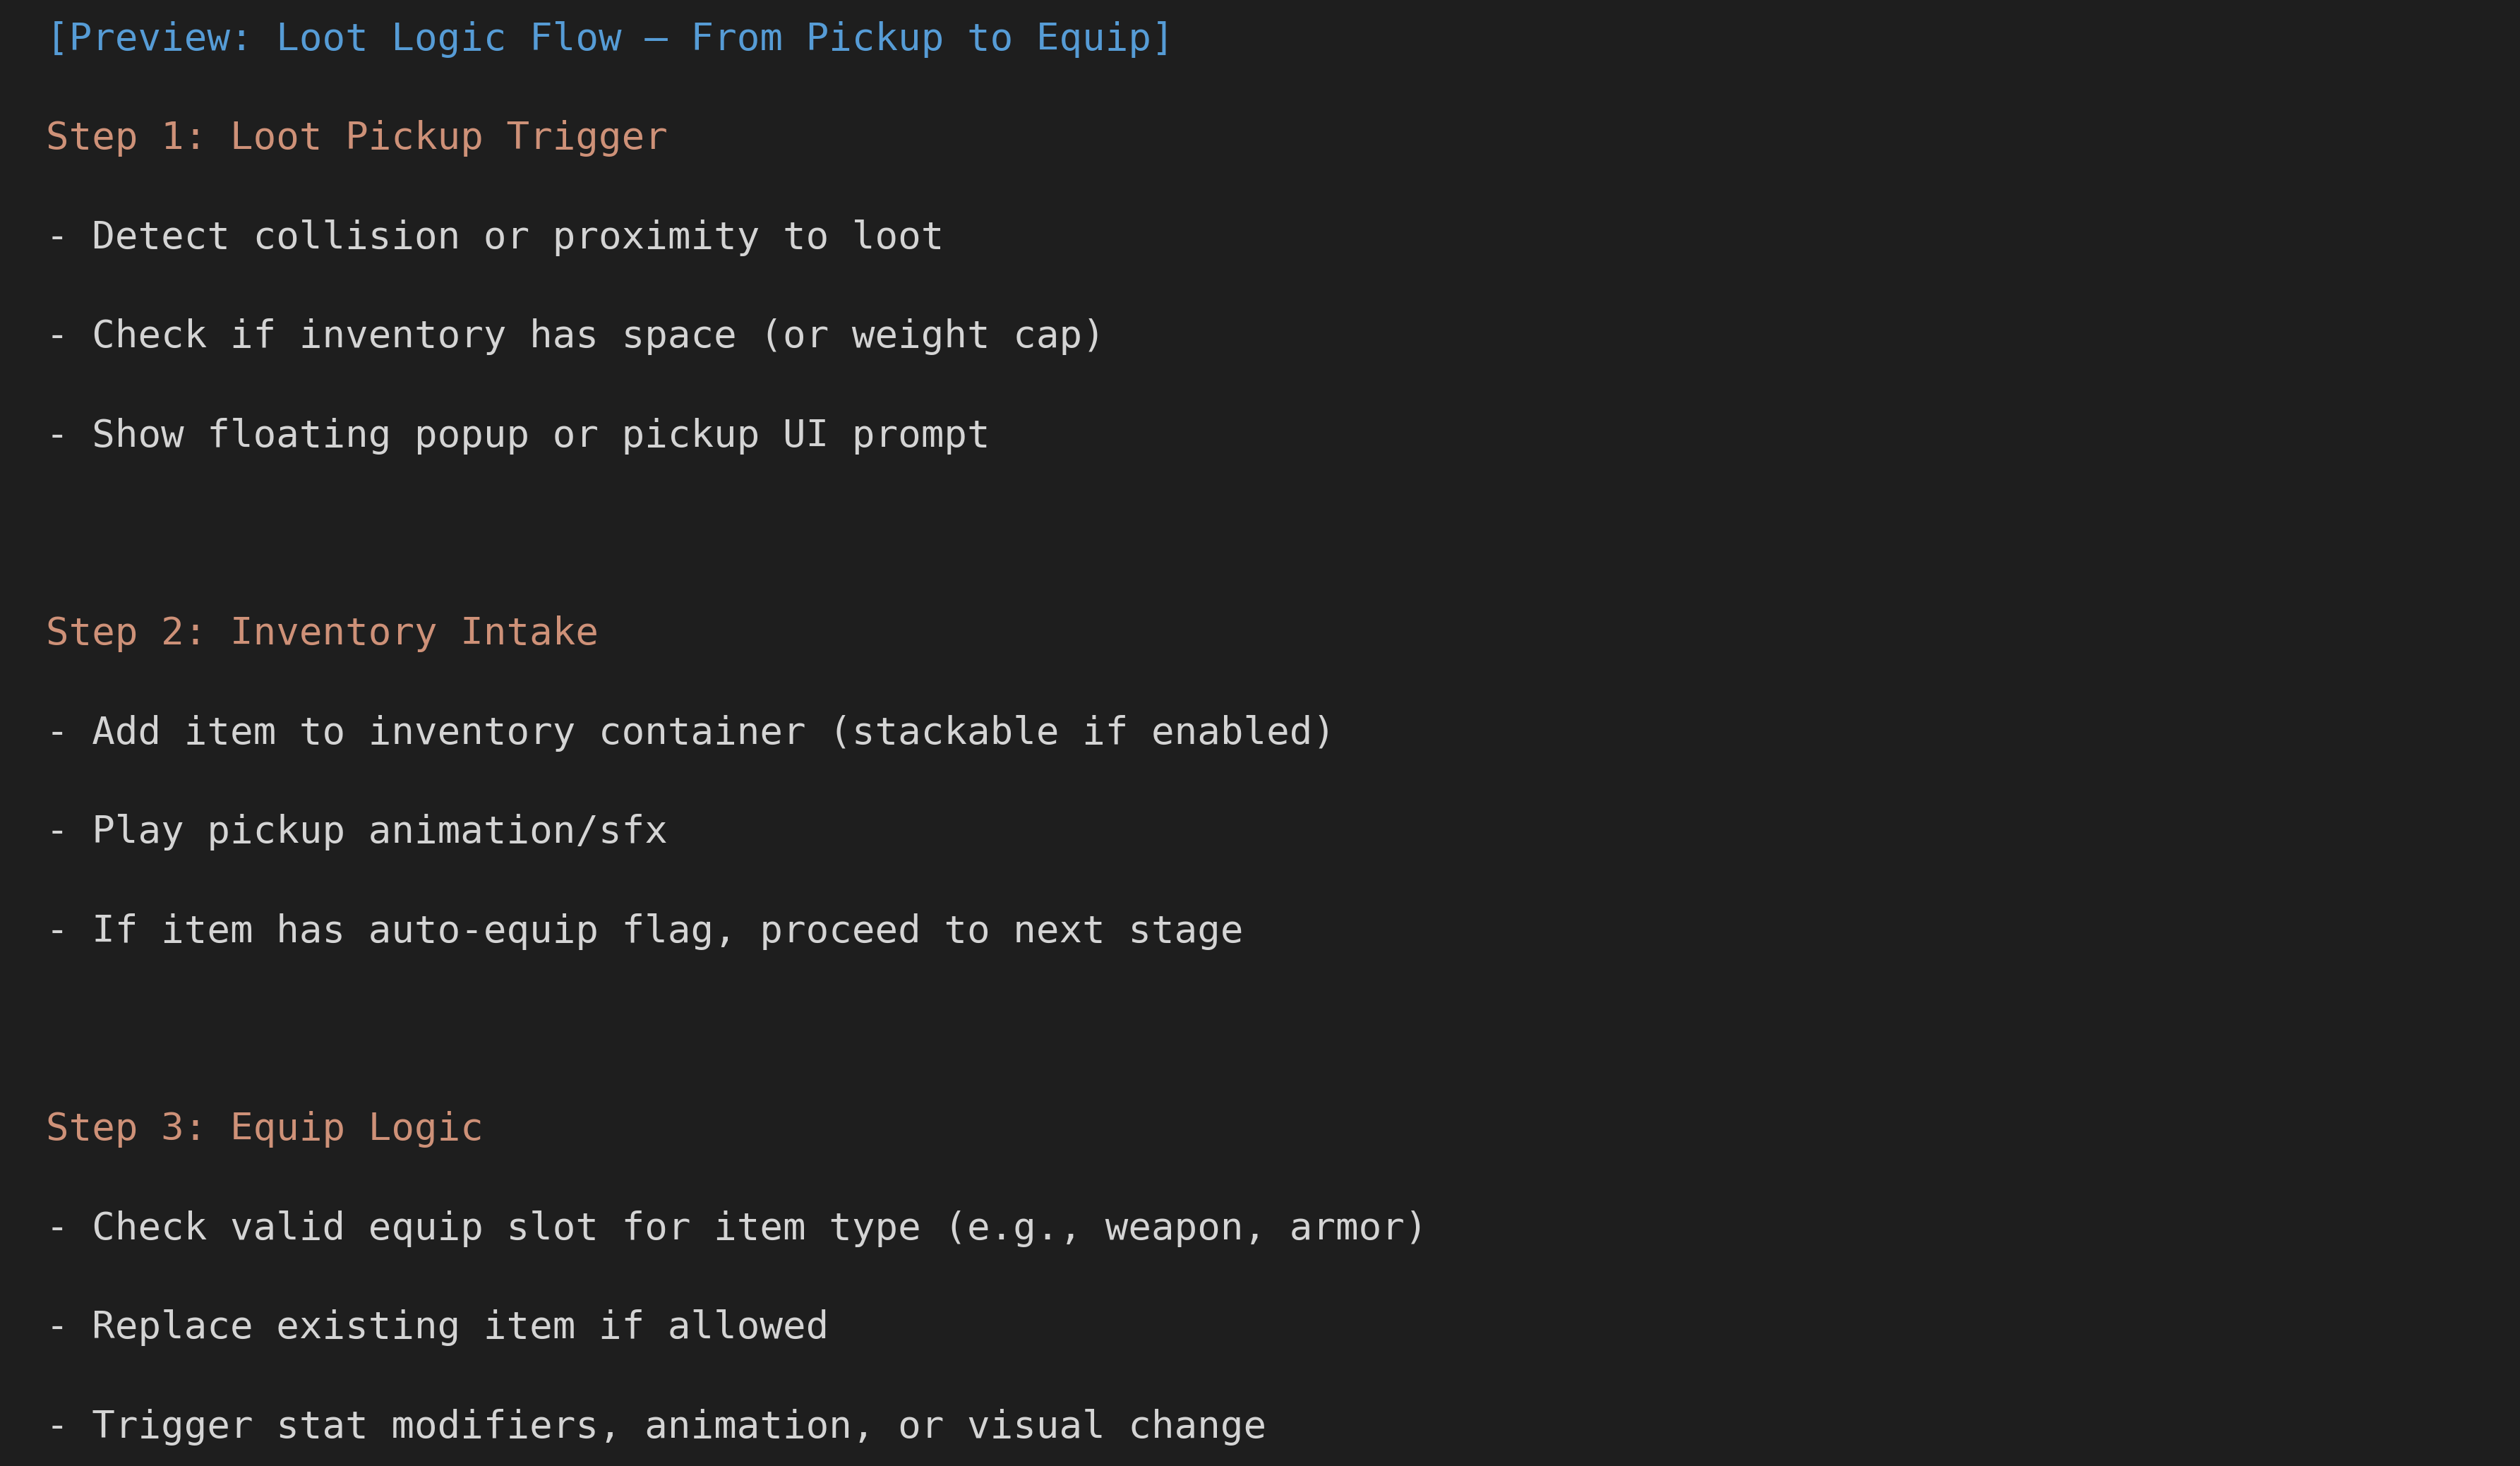Click the Detect collision or proximity line
This screenshot has width=2520, height=1466.
coord(495,236)
